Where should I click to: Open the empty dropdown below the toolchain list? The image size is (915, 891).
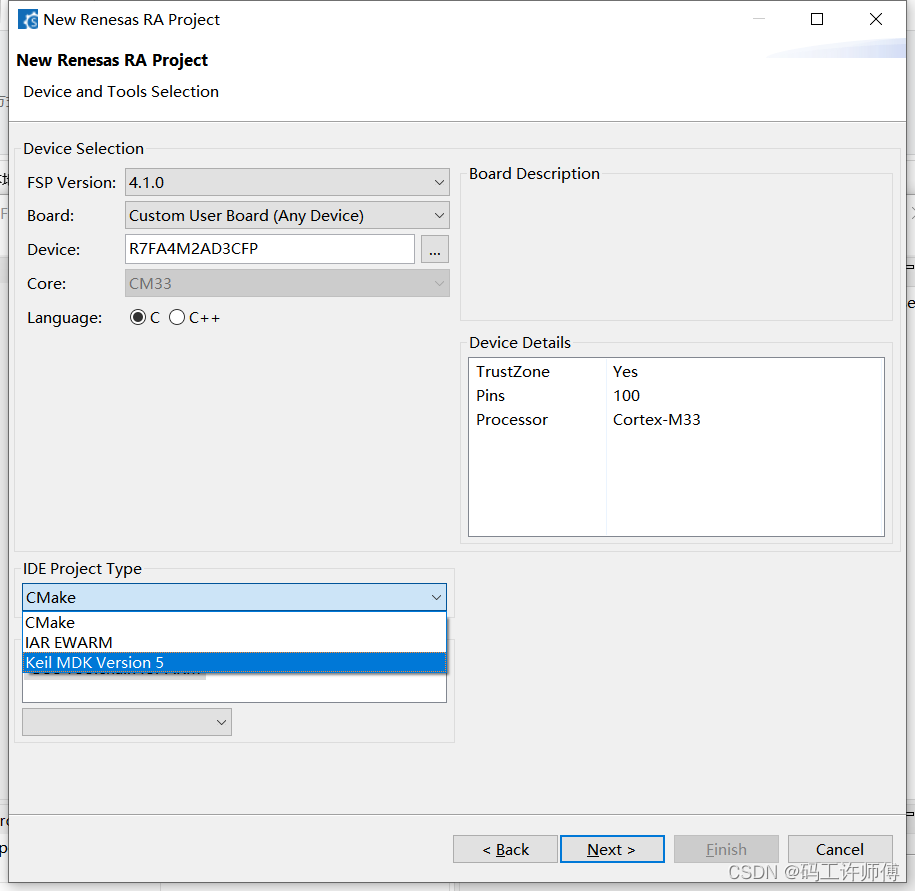pos(127,722)
